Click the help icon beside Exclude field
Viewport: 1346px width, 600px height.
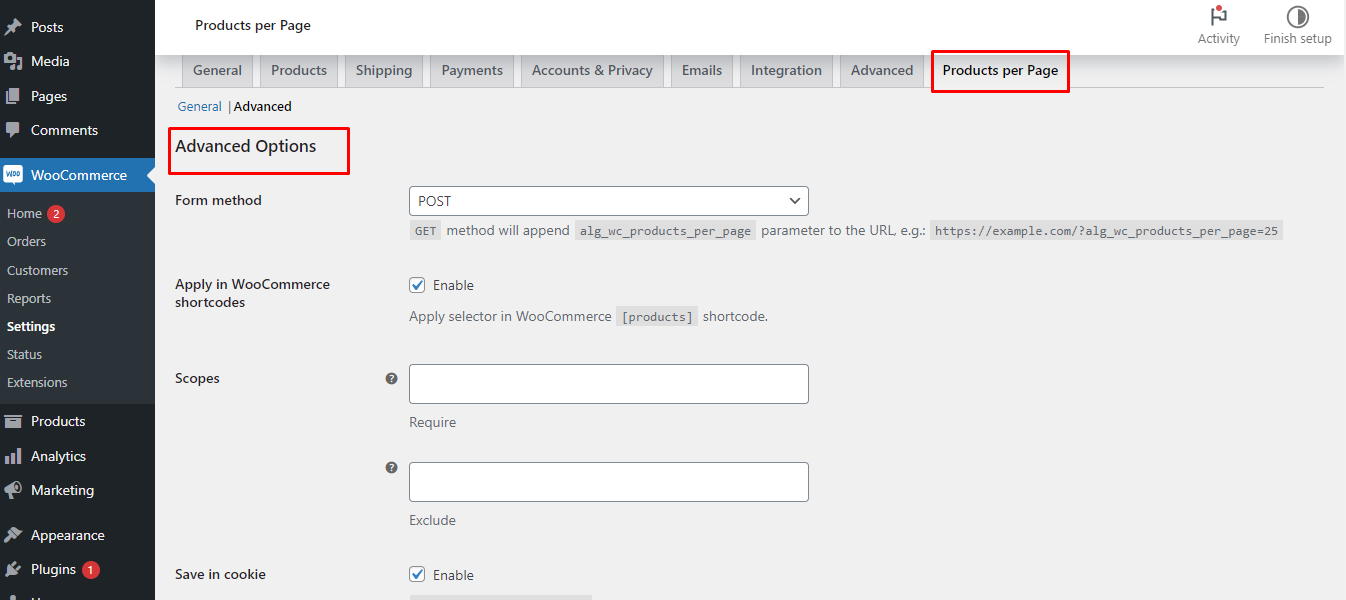click(391, 467)
